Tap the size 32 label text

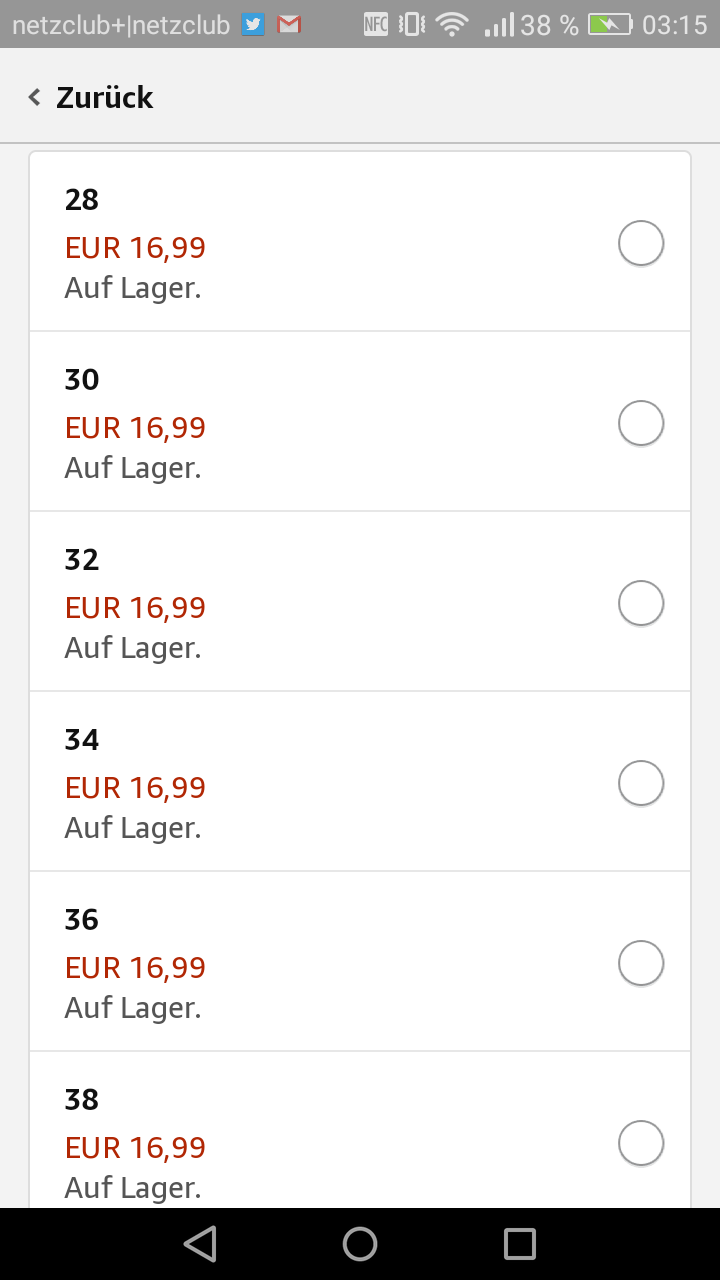[x=82, y=560]
